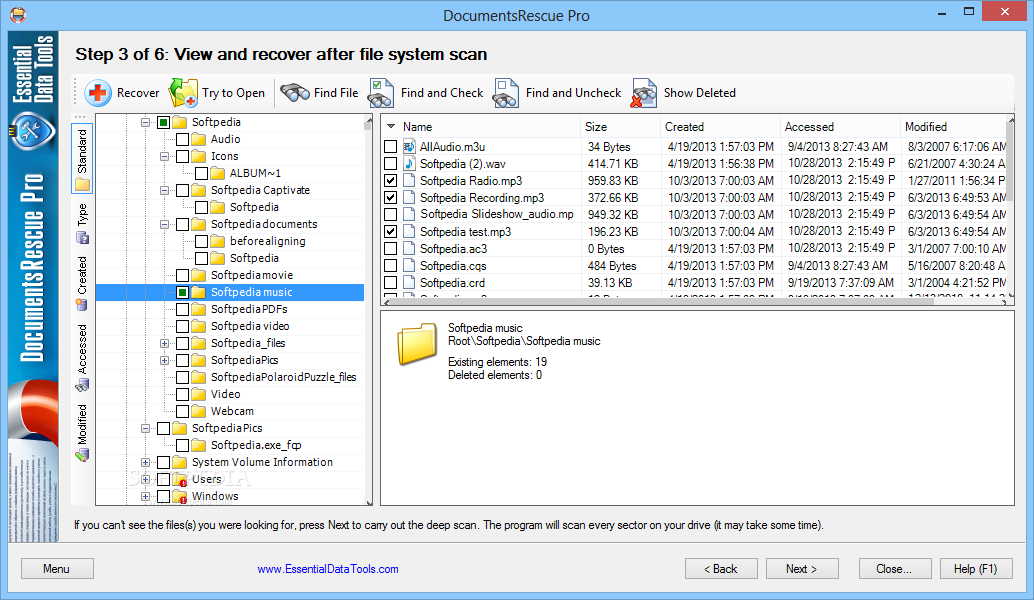Check the Softpedia.crd file checkbox
1034x600 pixels.
pyautogui.click(x=390, y=283)
